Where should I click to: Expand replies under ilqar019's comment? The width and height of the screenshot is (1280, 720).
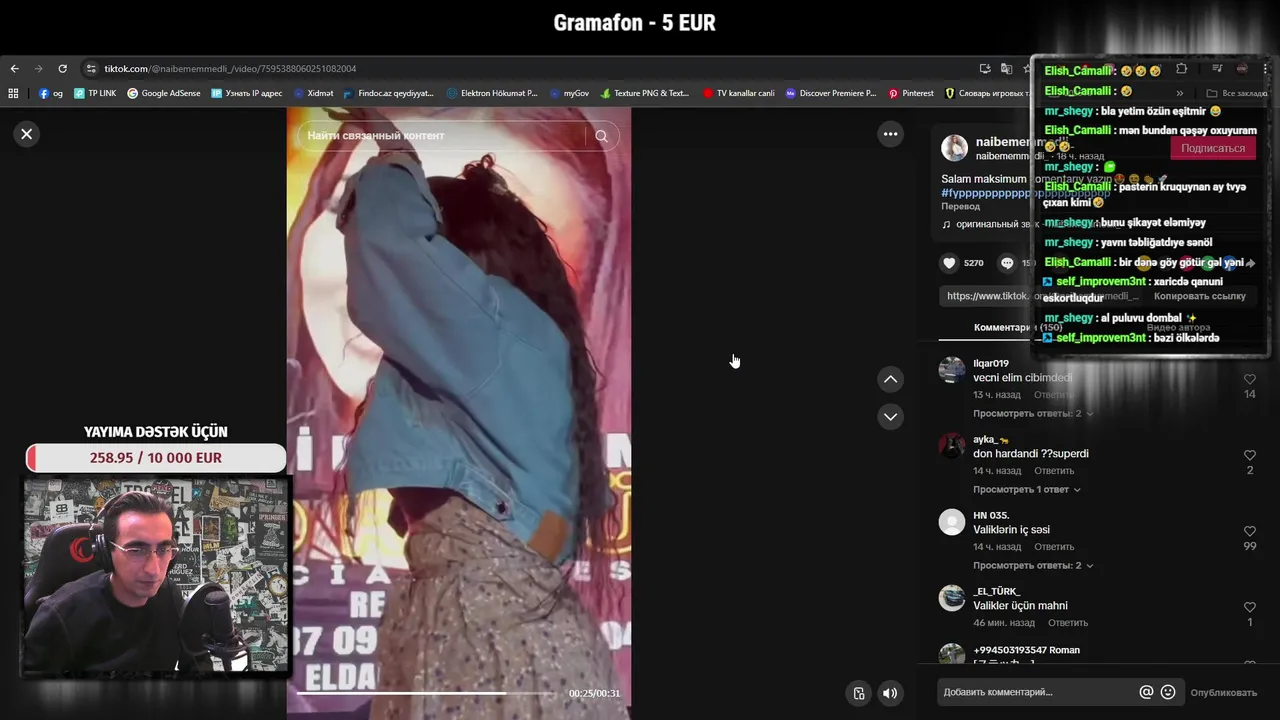tap(1033, 413)
